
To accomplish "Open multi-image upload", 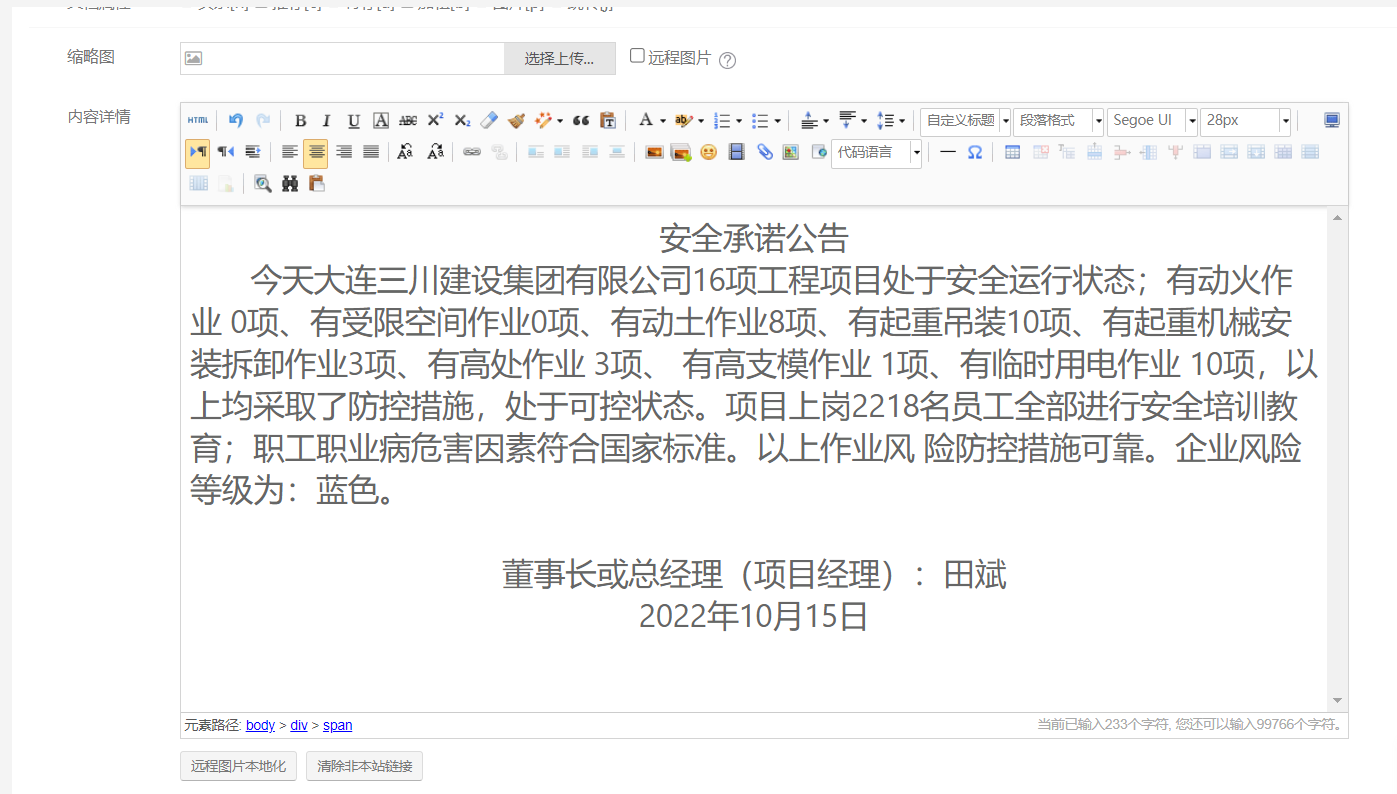I will coord(681,152).
